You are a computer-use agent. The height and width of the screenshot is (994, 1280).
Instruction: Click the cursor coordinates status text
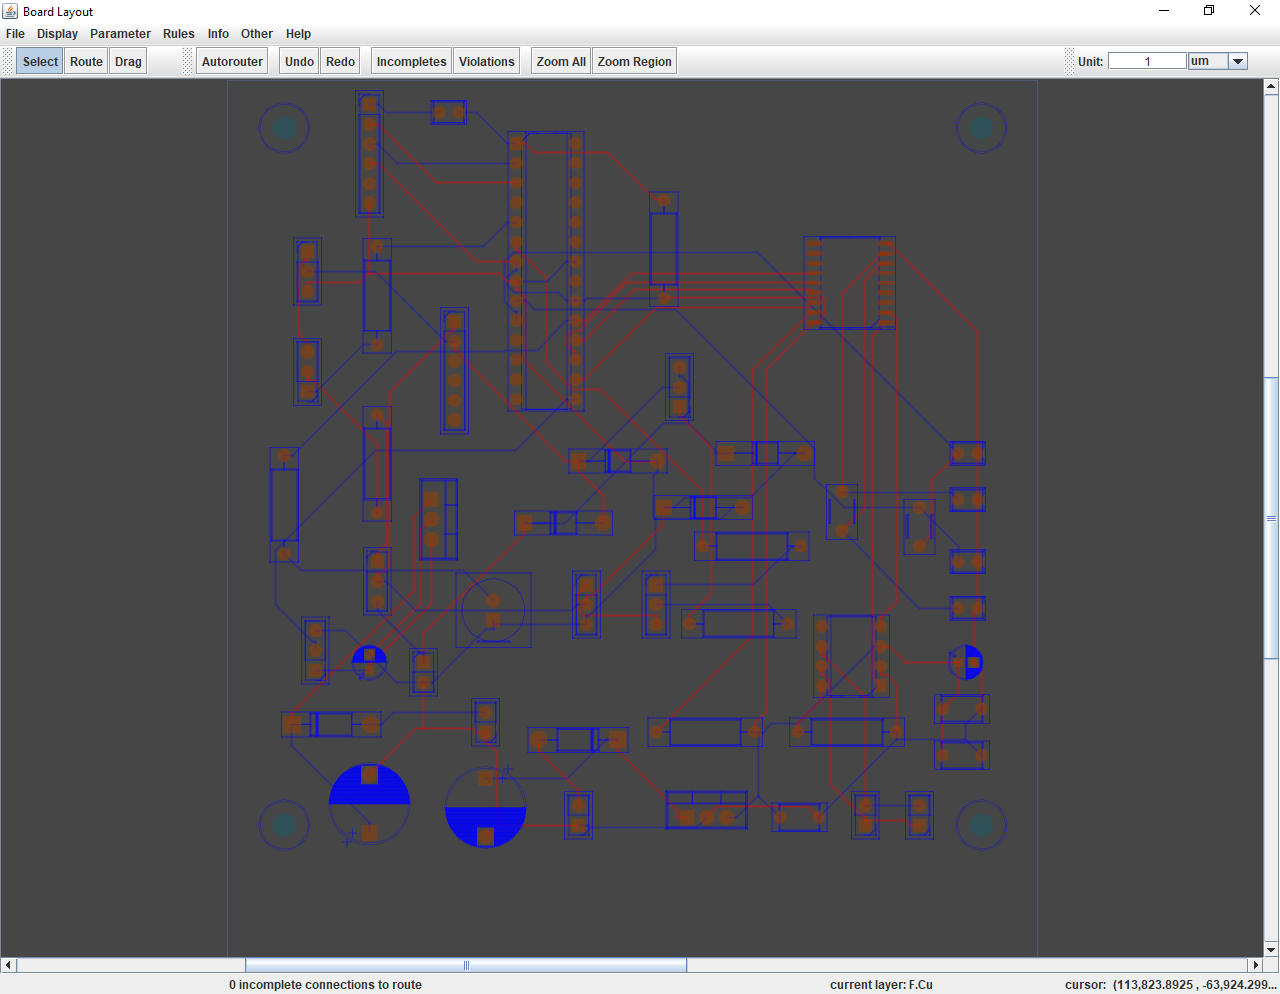1170,985
